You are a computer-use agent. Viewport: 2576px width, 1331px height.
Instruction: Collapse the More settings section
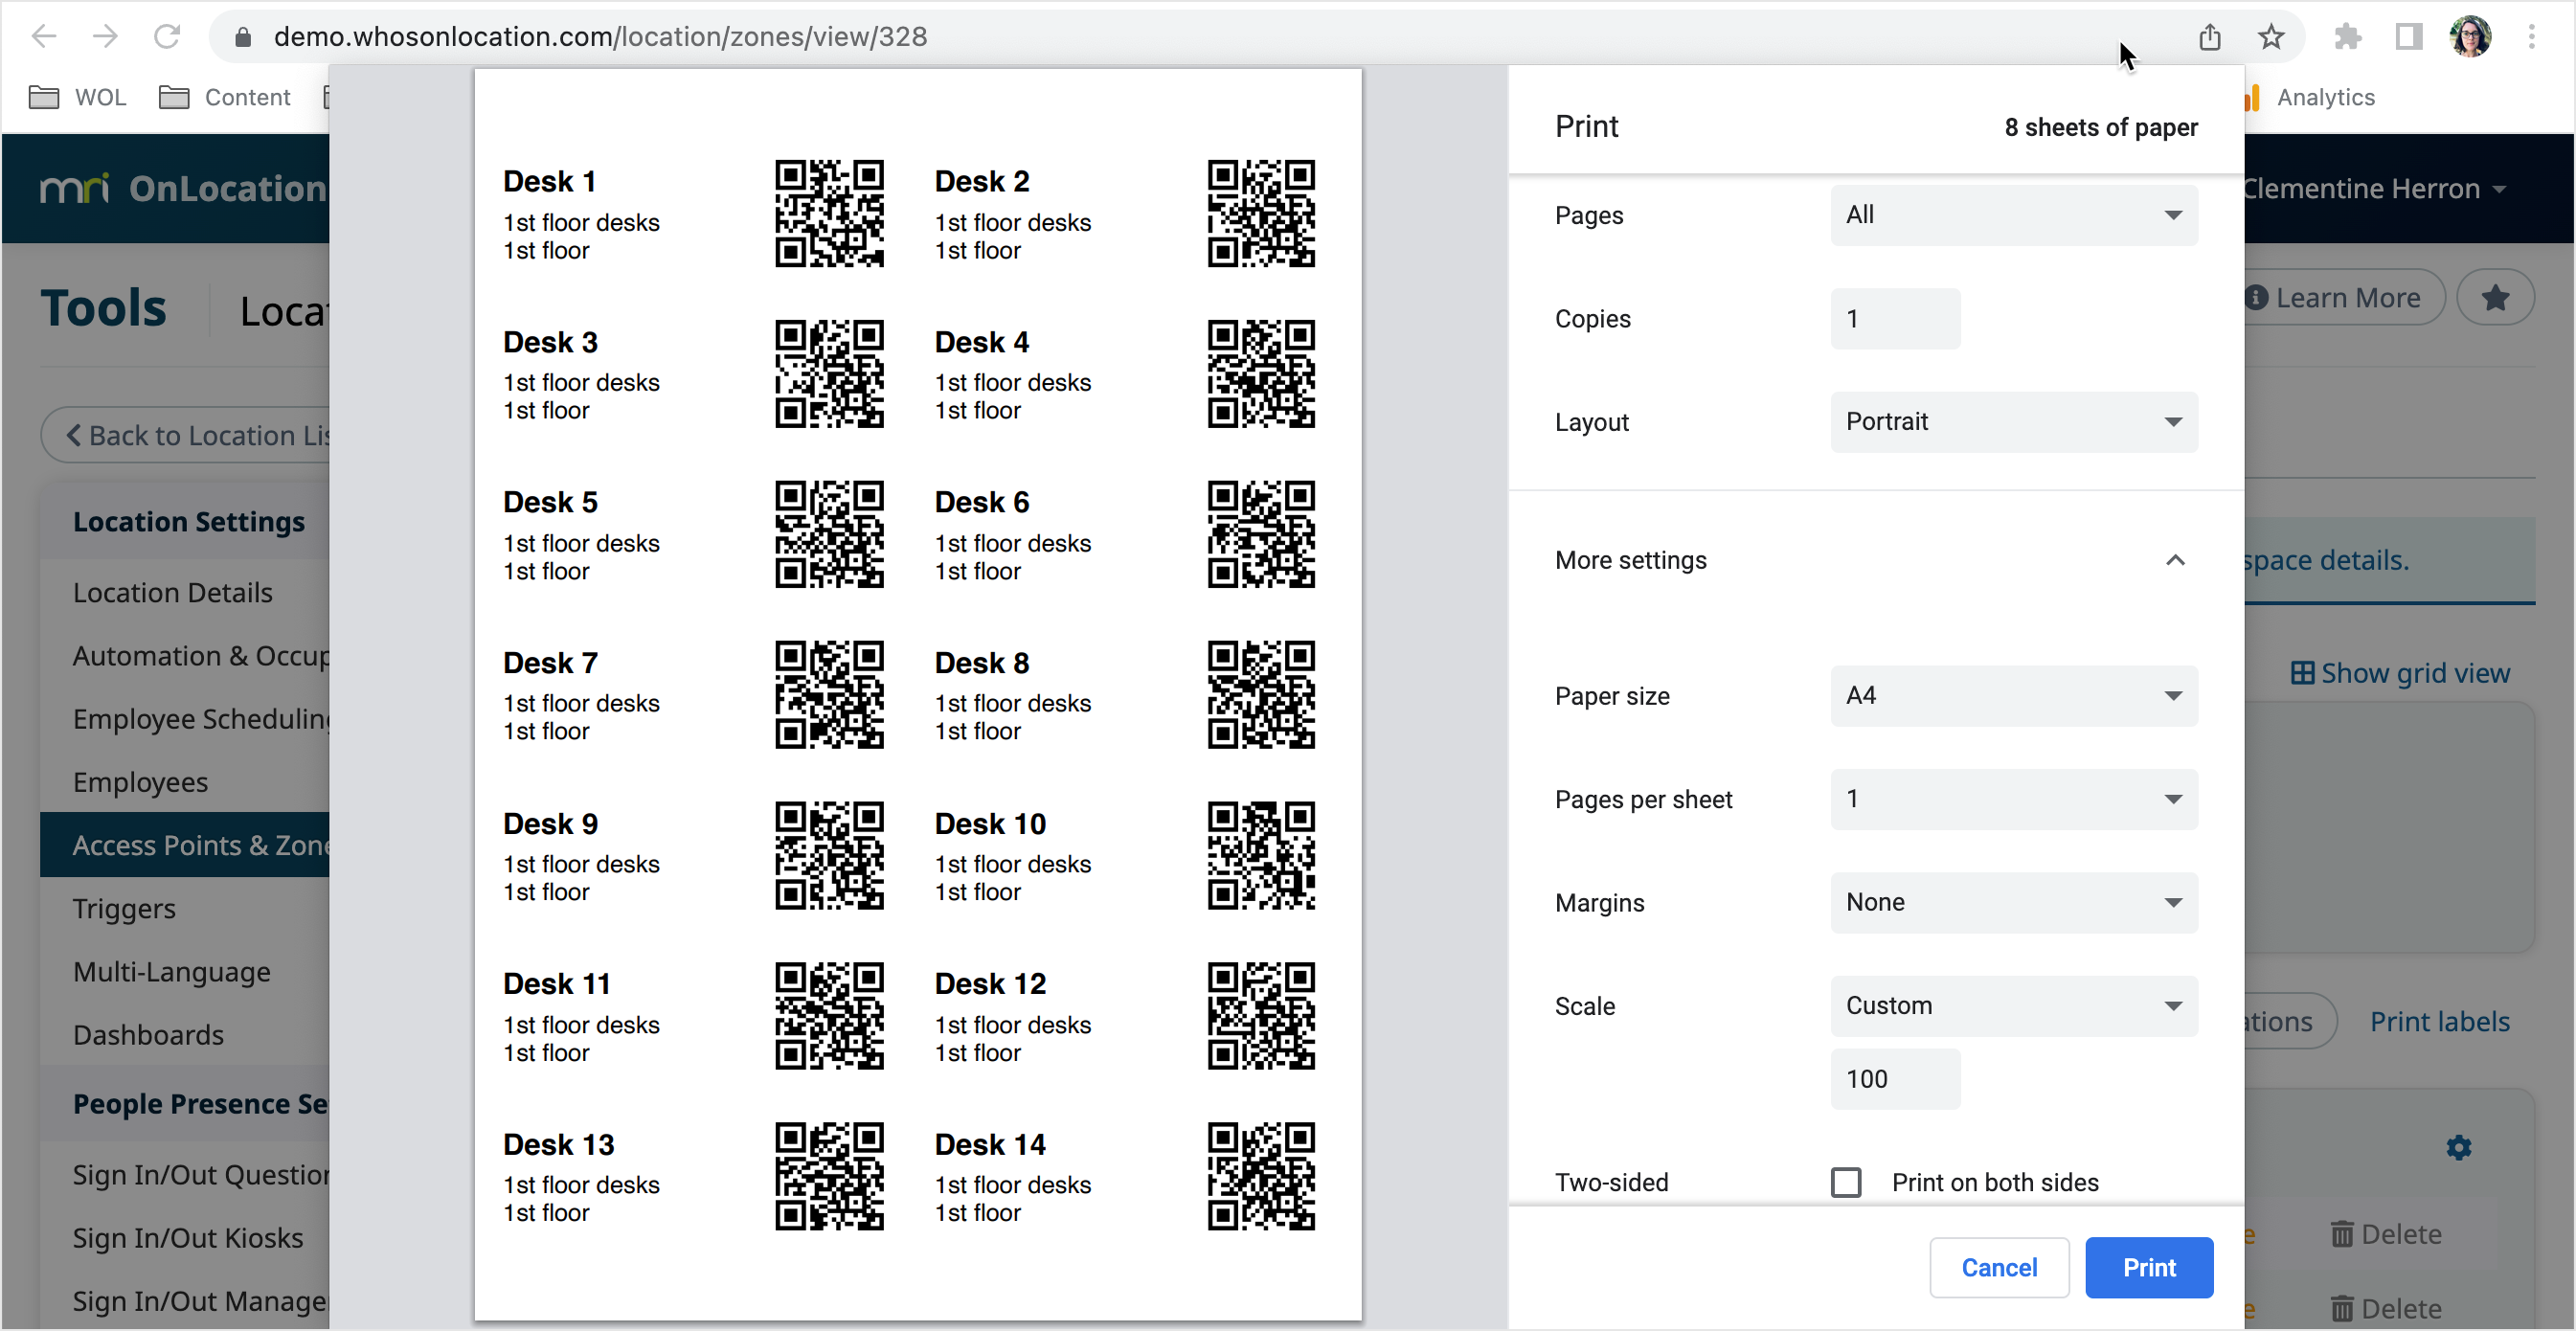(x=2175, y=560)
